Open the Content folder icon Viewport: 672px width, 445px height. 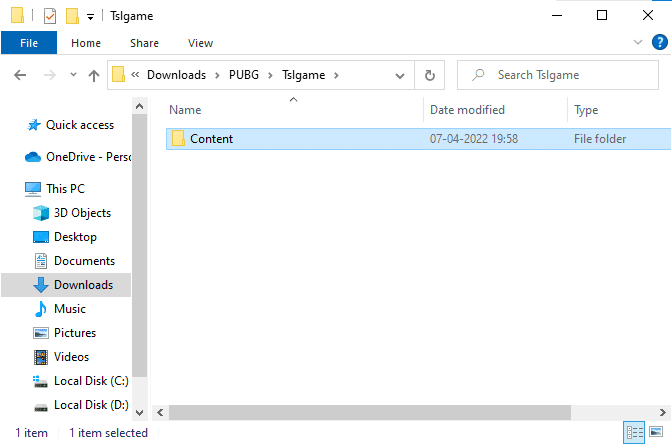(x=179, y=139)
